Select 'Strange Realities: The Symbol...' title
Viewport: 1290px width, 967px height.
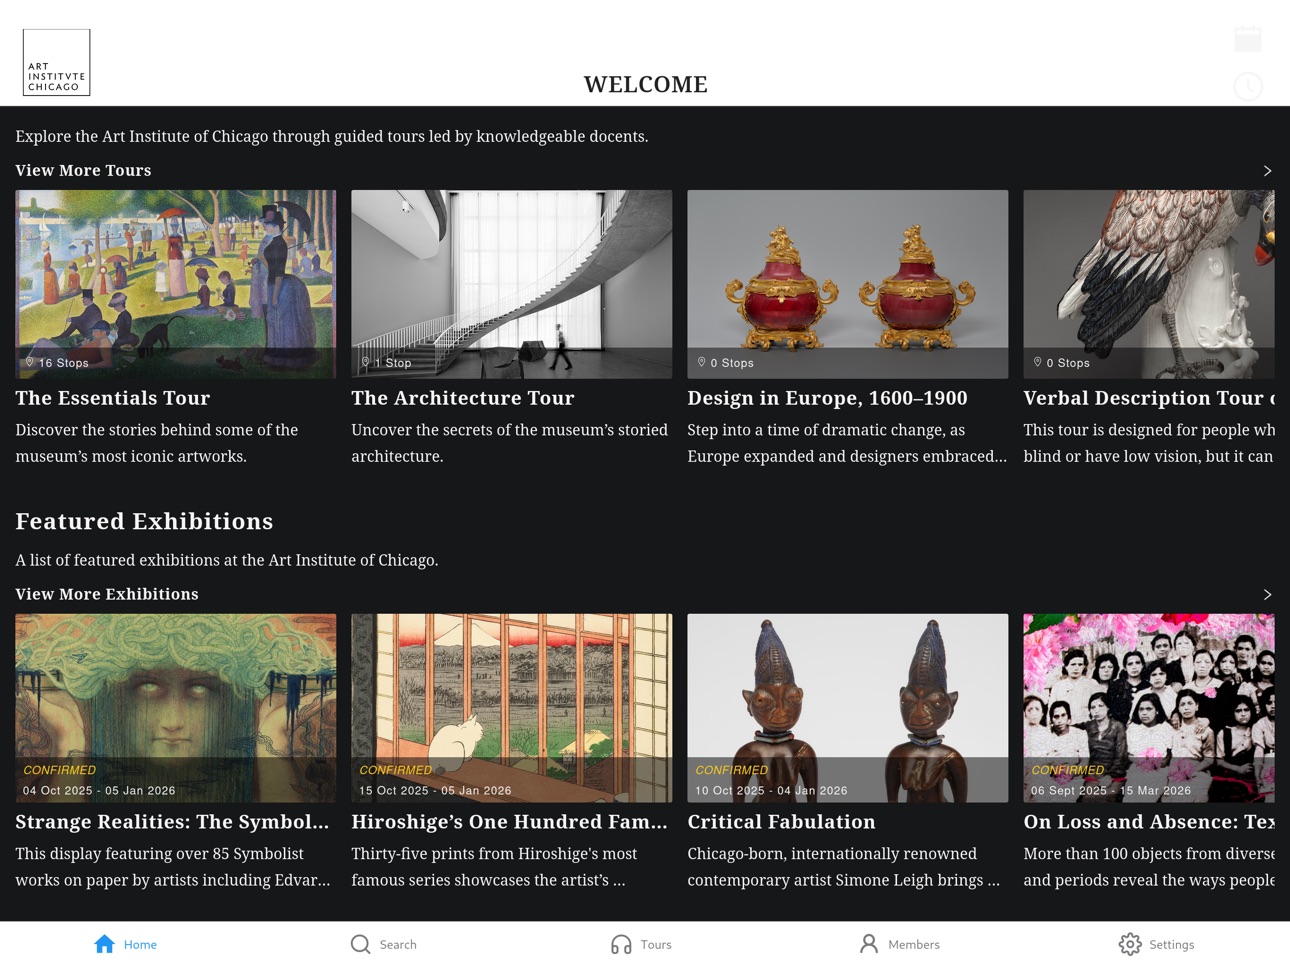[172, 822]
